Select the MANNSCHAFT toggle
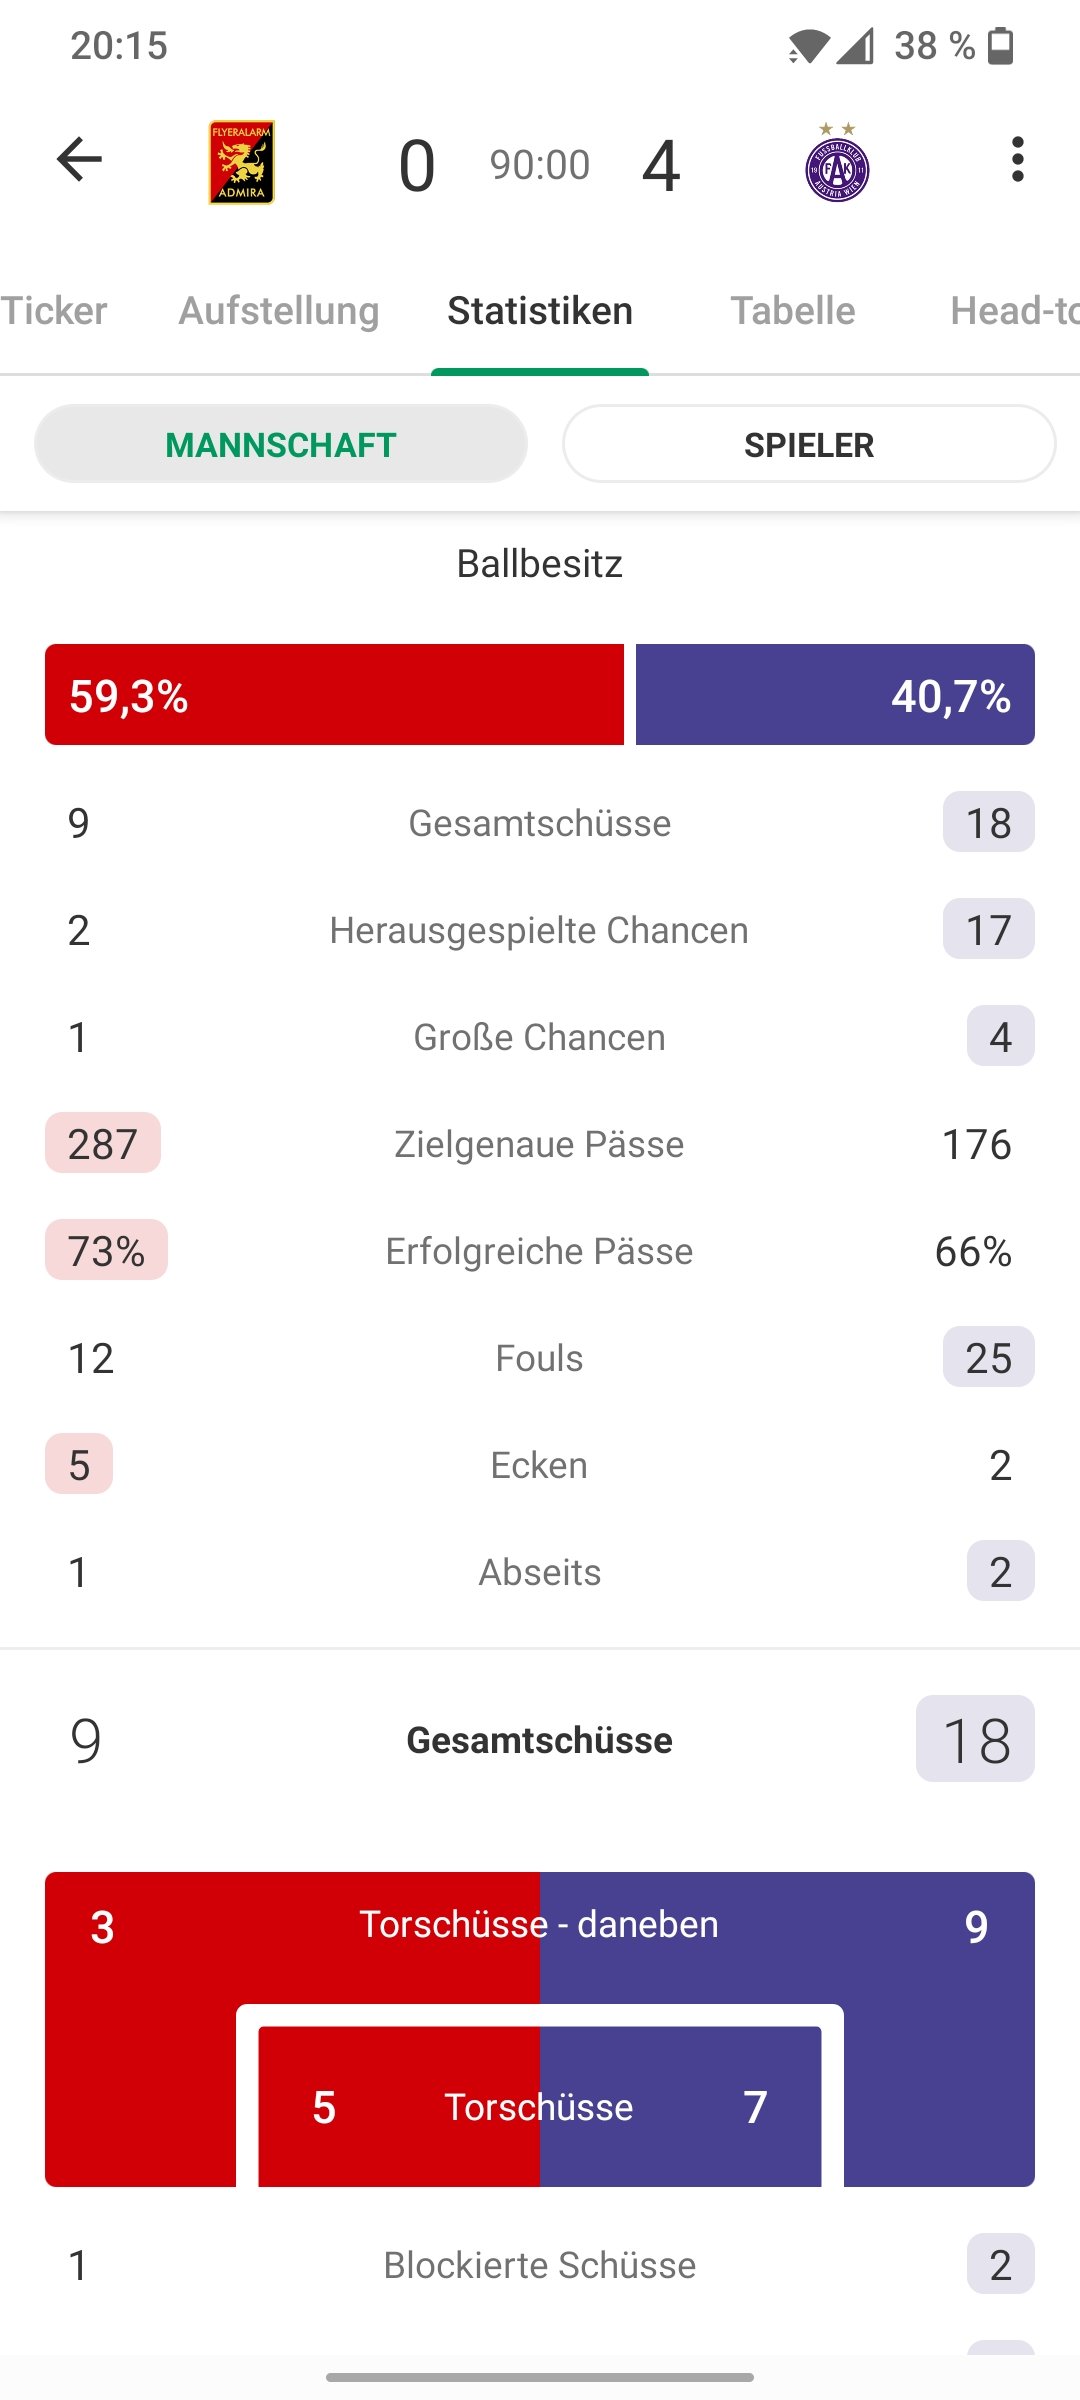Image resolution: width=1080 pixels, height=2400 pixels. (281, 444)
